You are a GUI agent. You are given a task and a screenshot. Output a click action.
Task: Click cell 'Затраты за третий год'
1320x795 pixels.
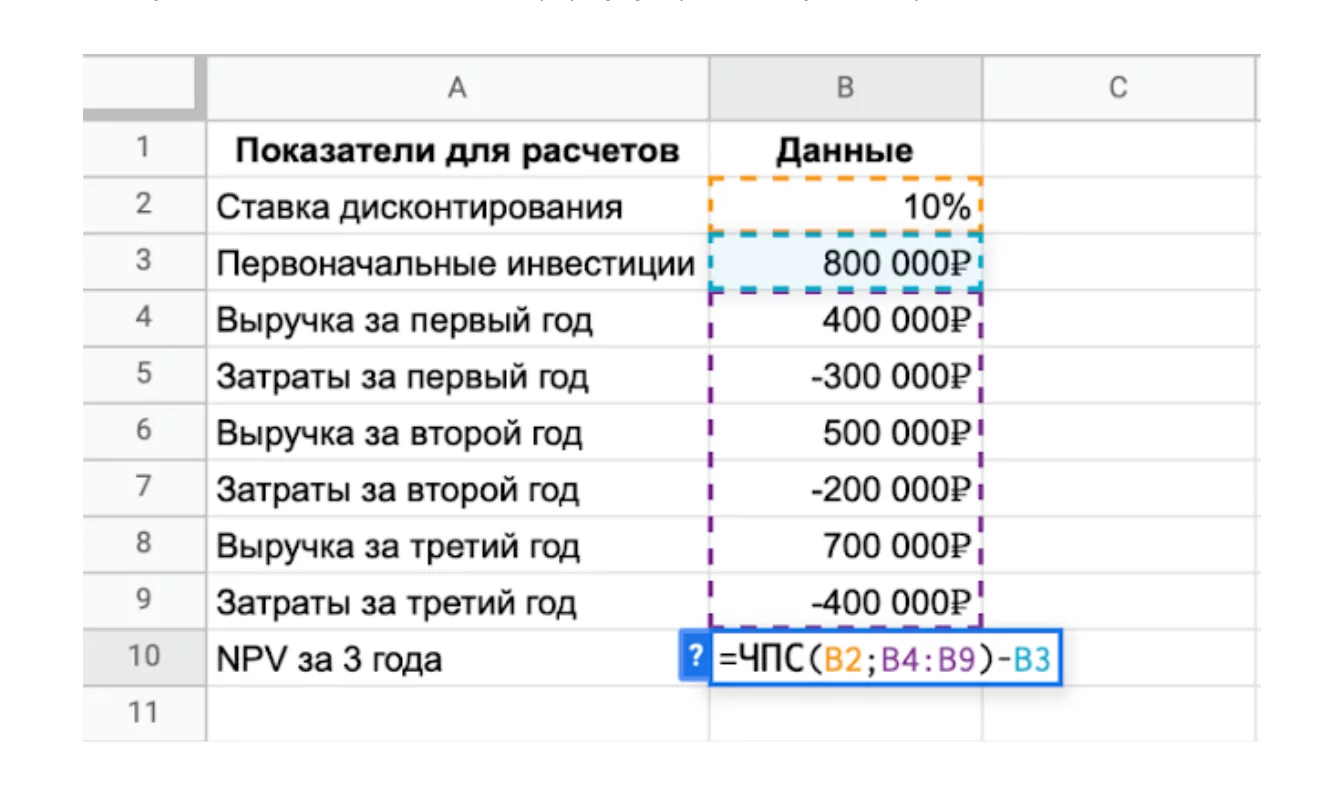pyautogui.click(x=458, y=601)
